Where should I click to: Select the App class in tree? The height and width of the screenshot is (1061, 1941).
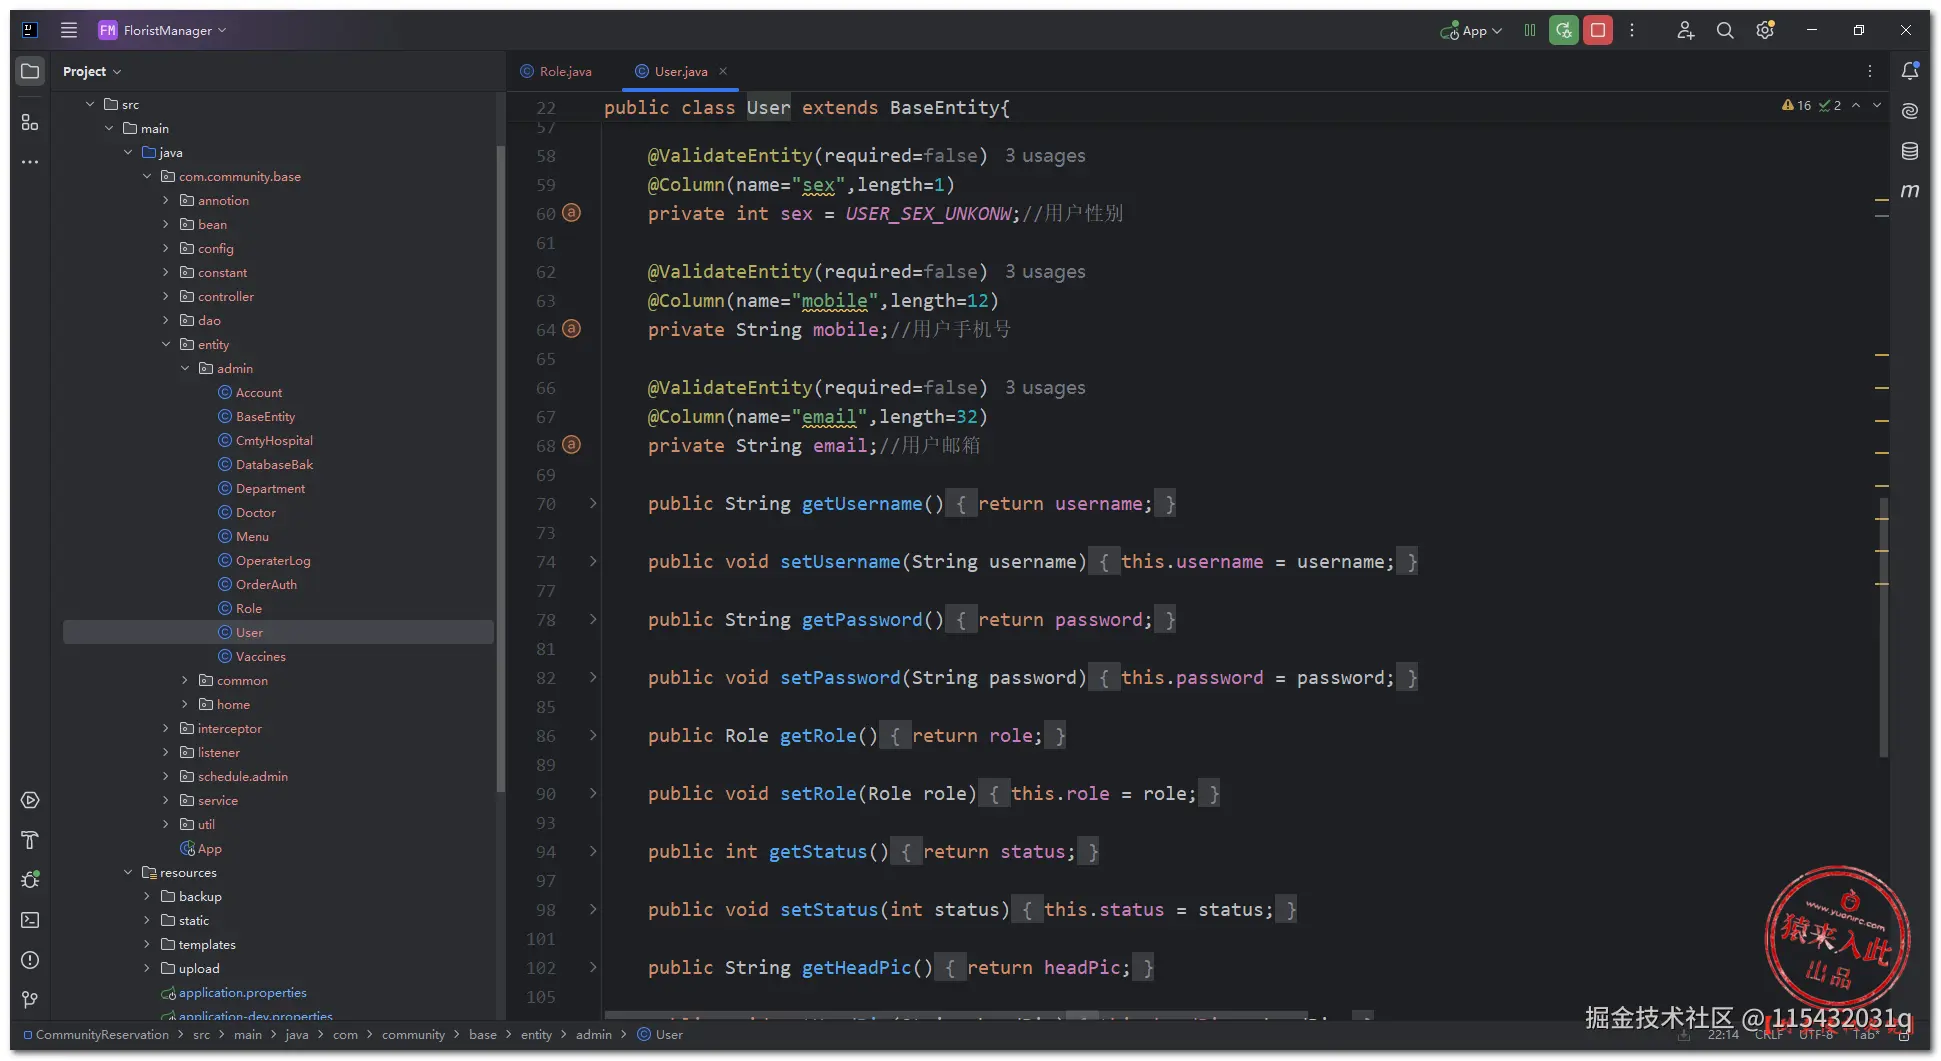tap(209, 848)
